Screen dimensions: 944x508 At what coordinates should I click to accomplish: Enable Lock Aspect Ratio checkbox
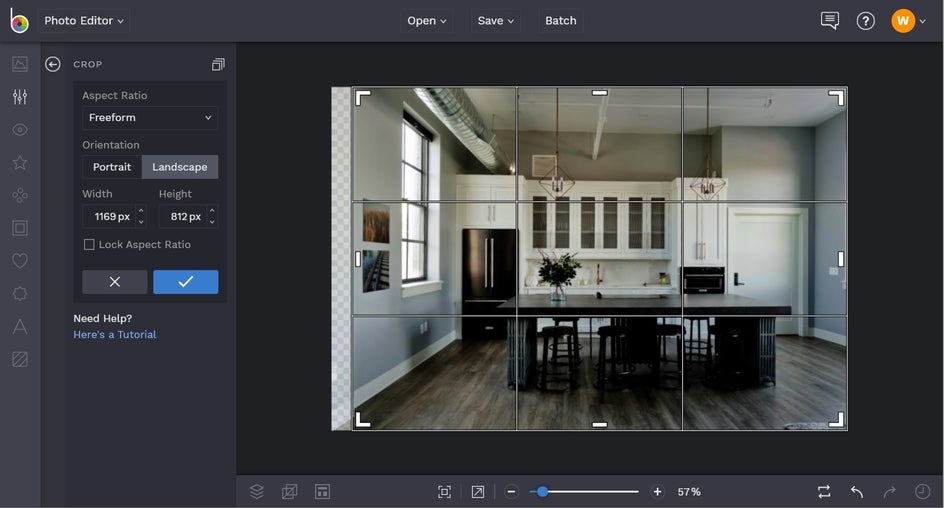click(x=89, y=244)
